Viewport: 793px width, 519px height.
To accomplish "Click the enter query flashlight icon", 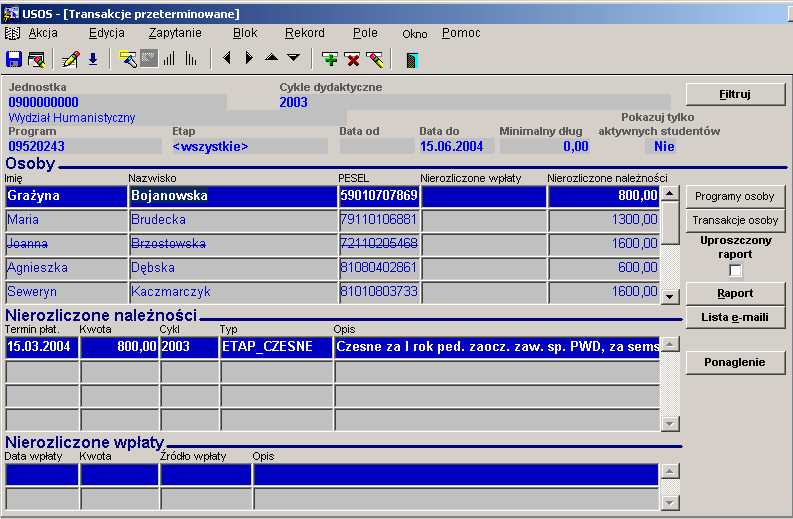I will [x=127, y=59].
